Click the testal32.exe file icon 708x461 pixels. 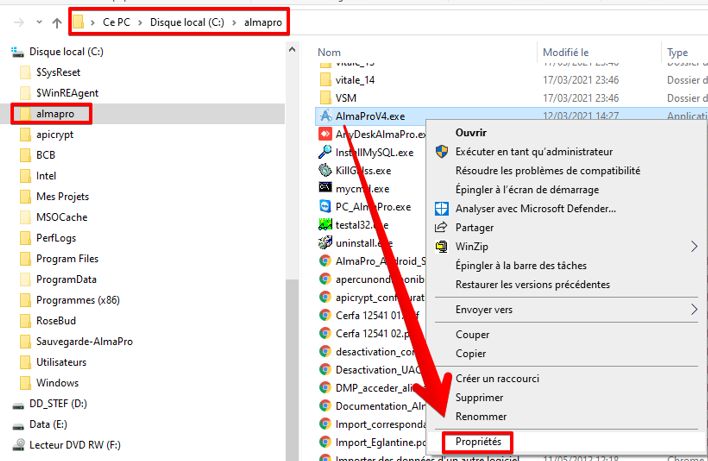[x=325, y=224]
